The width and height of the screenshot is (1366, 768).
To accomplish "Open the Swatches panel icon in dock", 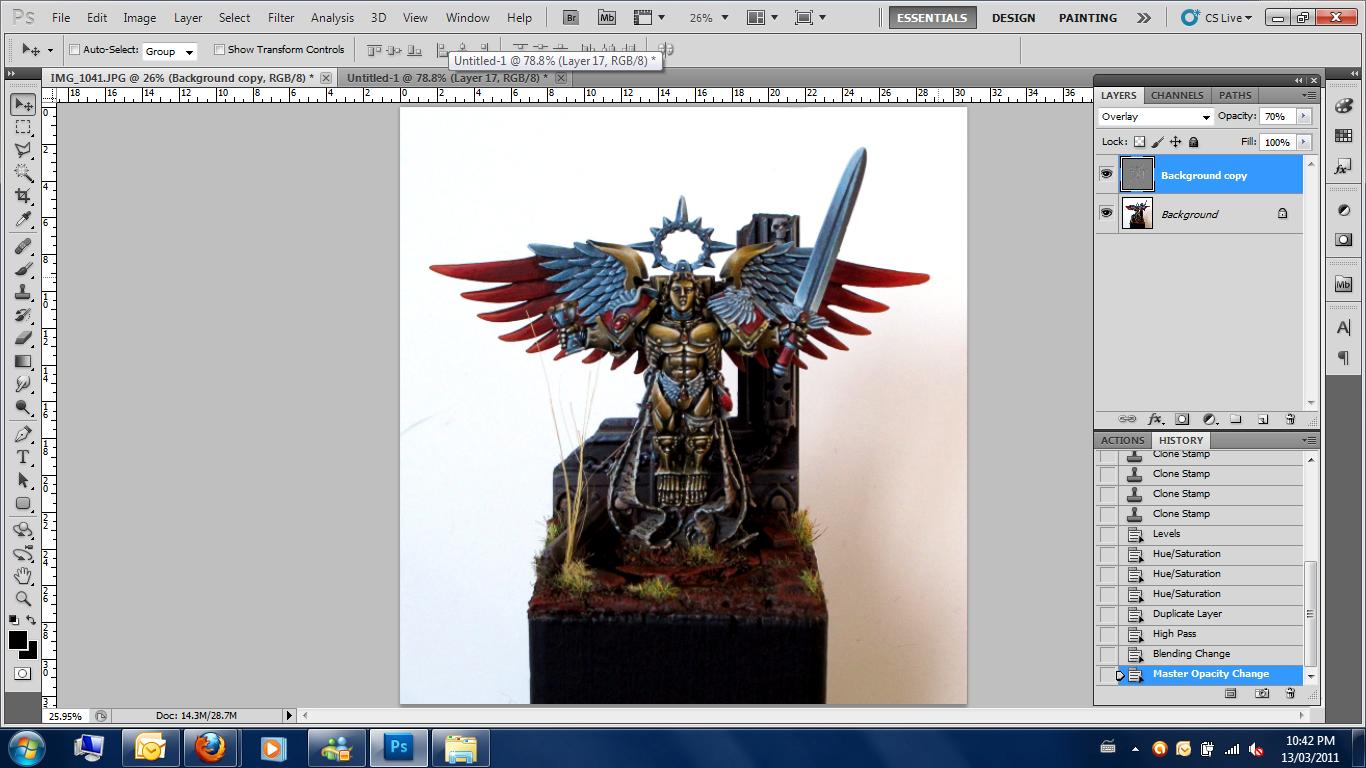I will pyautogui.click(x=1343, y=136).
